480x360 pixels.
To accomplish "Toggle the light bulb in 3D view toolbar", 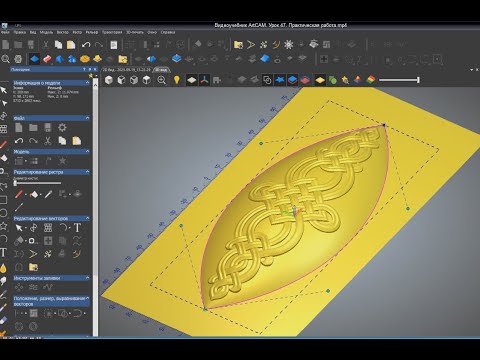I will click(177, 80).
